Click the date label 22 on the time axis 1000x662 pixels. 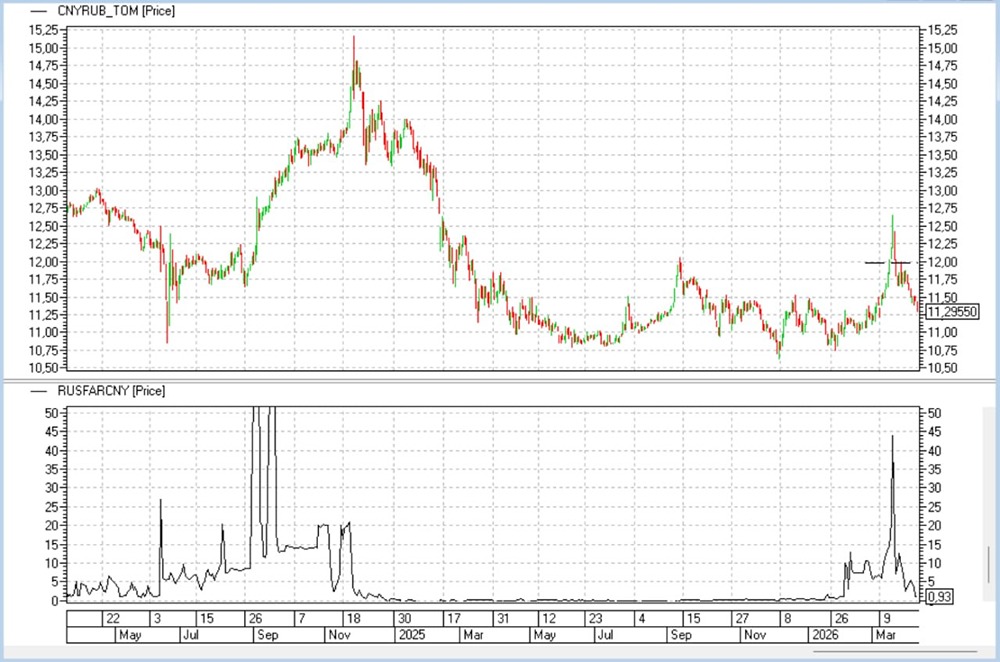113,619
